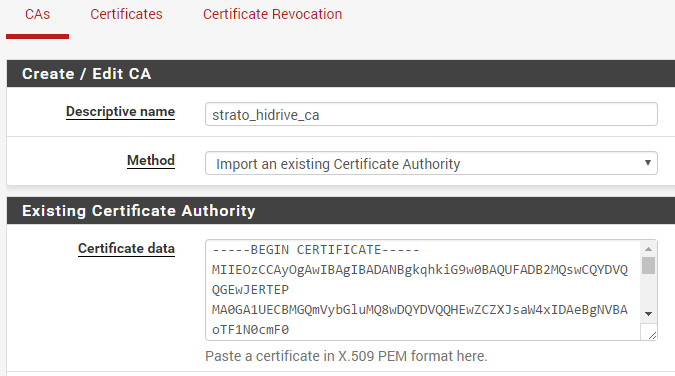Click the Method dropdown arrow icon
The image size is (675, 376).
click(647, 163)
